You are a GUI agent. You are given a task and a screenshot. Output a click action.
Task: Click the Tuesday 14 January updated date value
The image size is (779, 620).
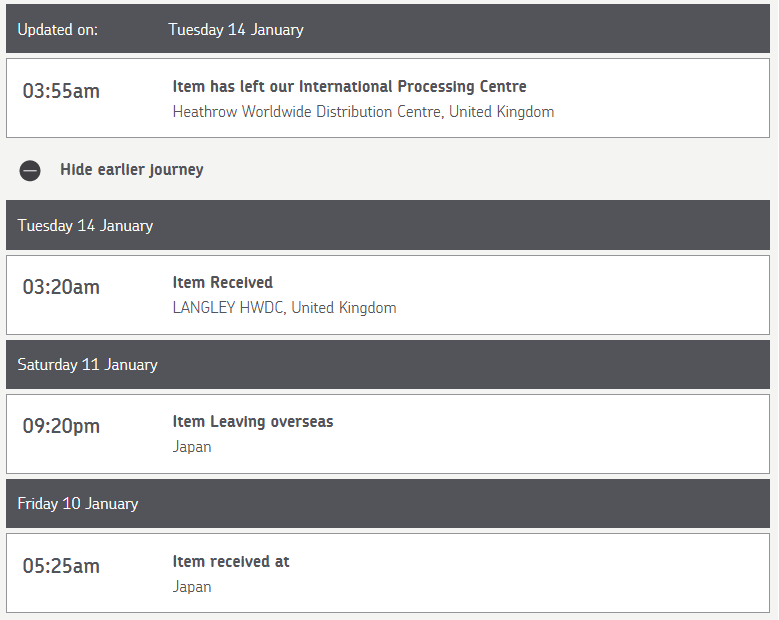236,30
